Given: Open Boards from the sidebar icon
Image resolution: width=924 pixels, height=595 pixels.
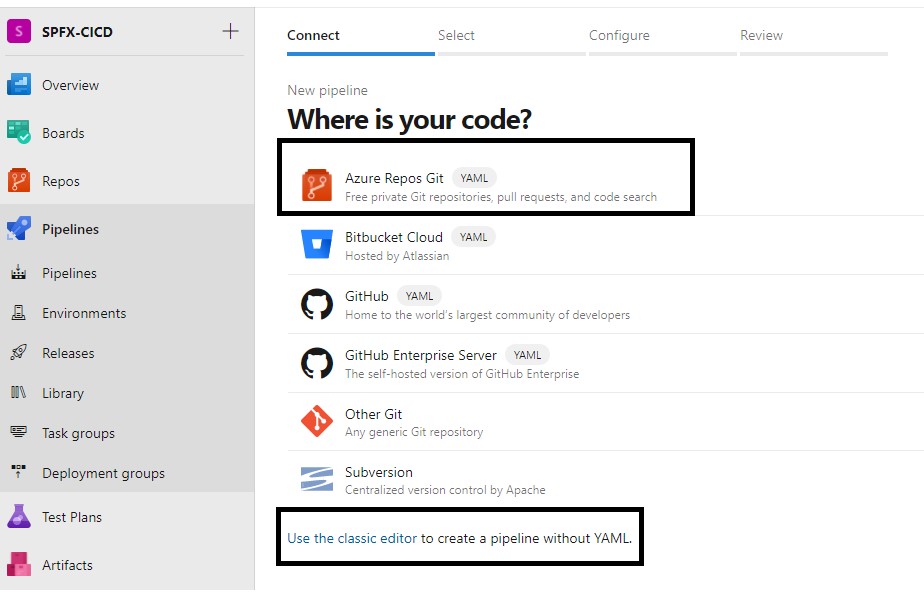Looking at the screenshot, I should click(19, 133).
